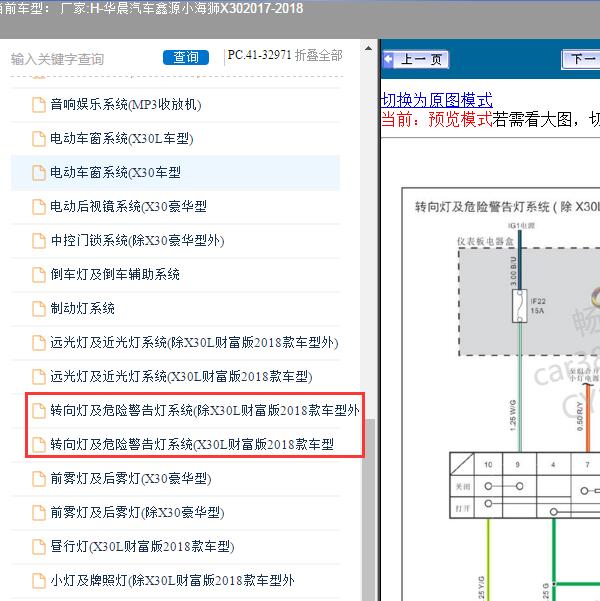Viewport: 600px width, 601px height.
Task: Click 折叠全部 to collapse all items
Action: [x=319, y=56]
